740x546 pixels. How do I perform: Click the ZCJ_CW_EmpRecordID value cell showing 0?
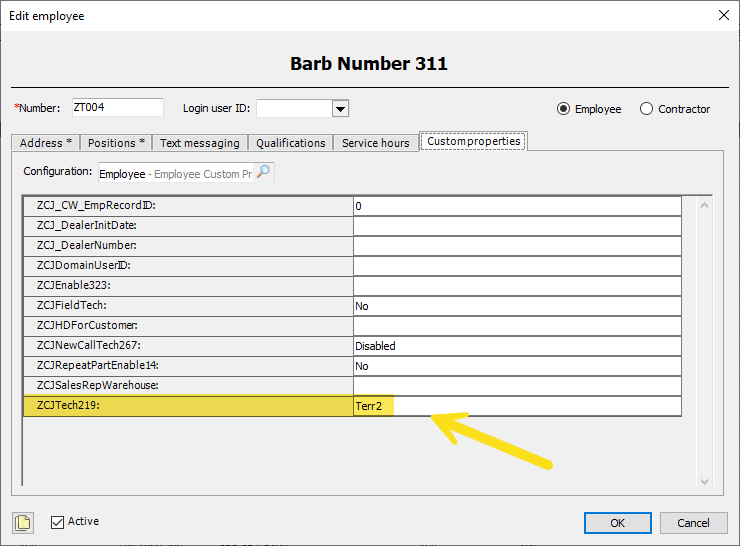coord(517,206)
